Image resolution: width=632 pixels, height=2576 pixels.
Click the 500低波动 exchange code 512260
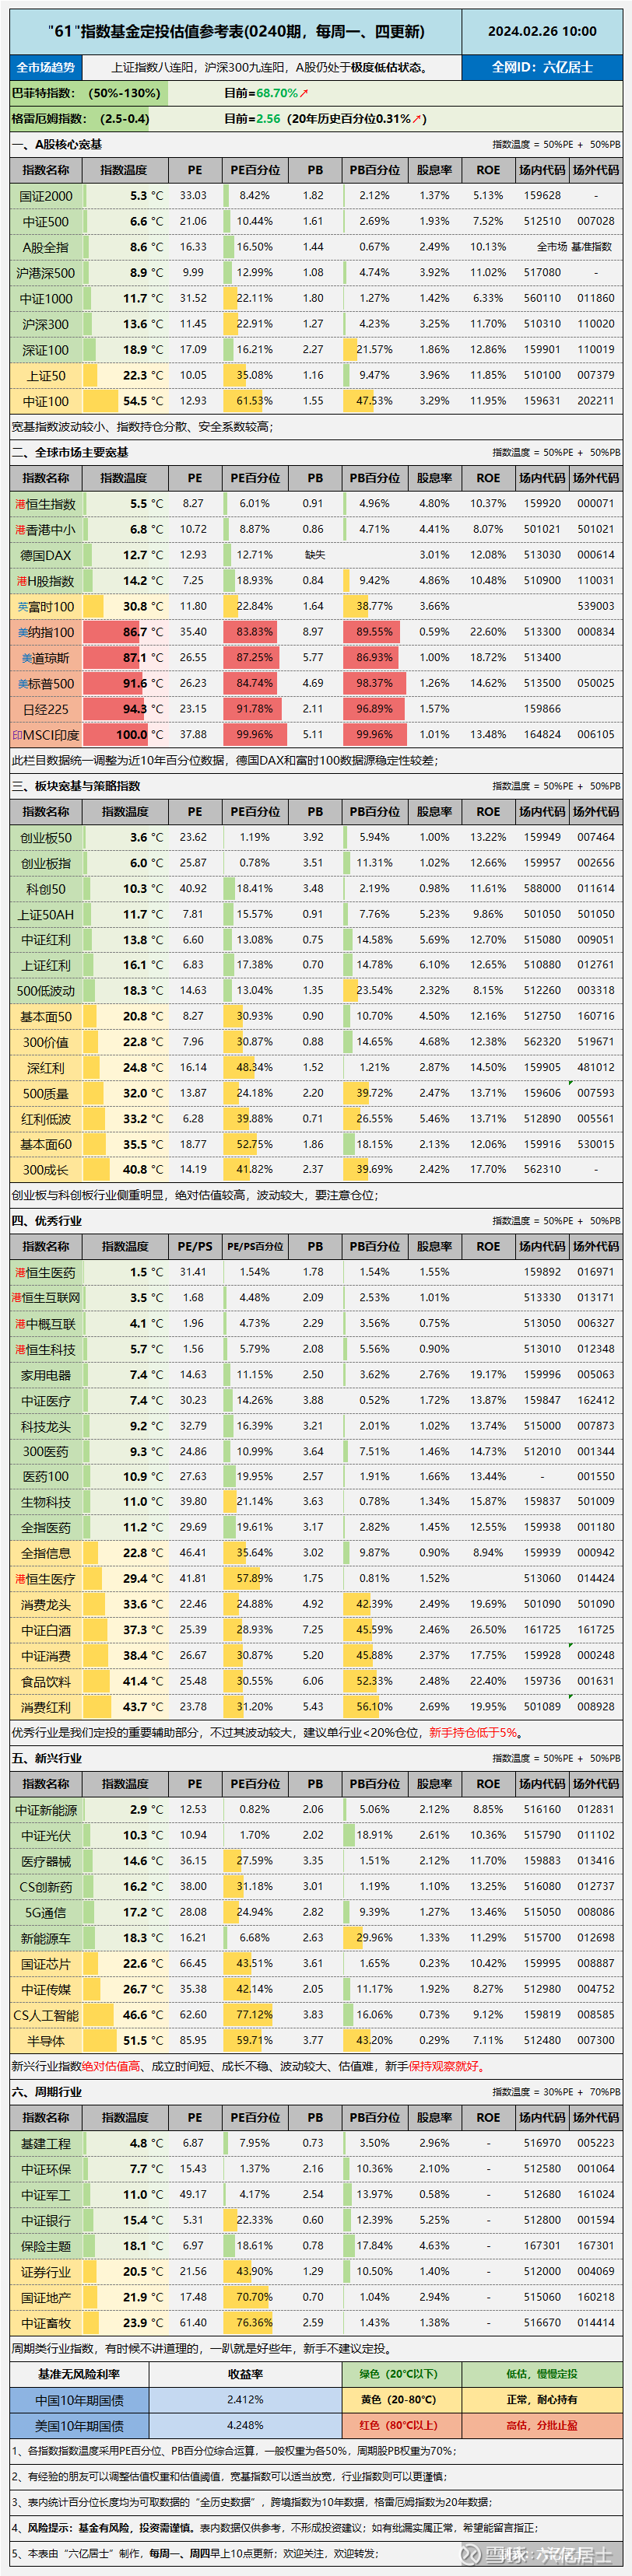542,991
